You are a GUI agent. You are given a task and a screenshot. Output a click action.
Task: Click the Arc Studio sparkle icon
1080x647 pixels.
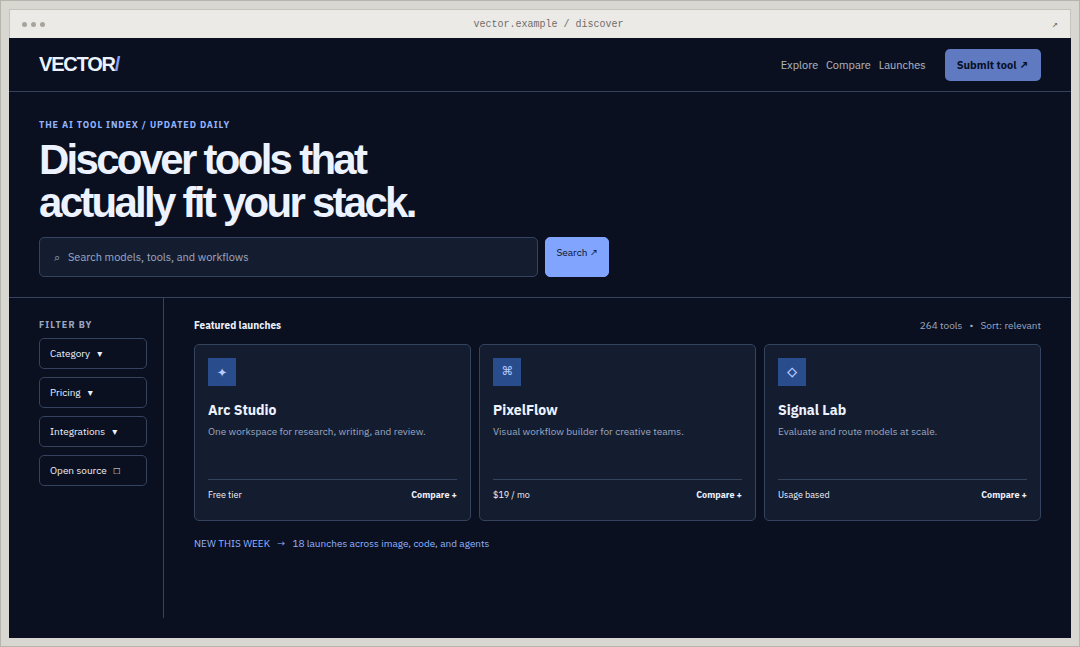pyautogui.click(x=222, y=372)
